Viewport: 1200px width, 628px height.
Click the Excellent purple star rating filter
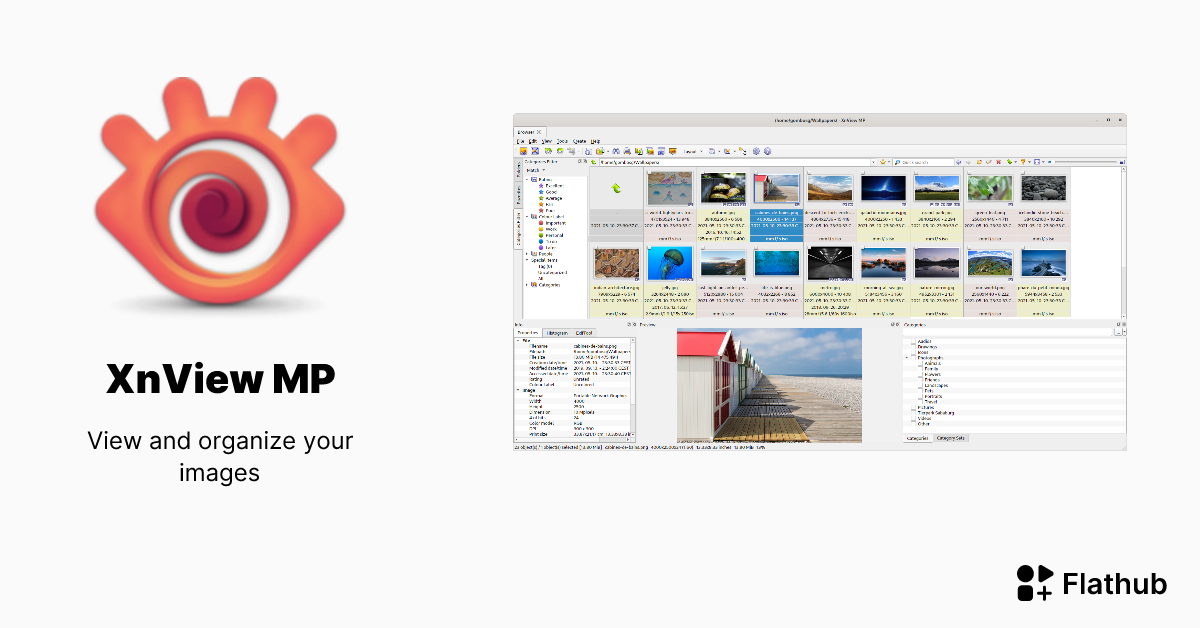pos(552,186)
